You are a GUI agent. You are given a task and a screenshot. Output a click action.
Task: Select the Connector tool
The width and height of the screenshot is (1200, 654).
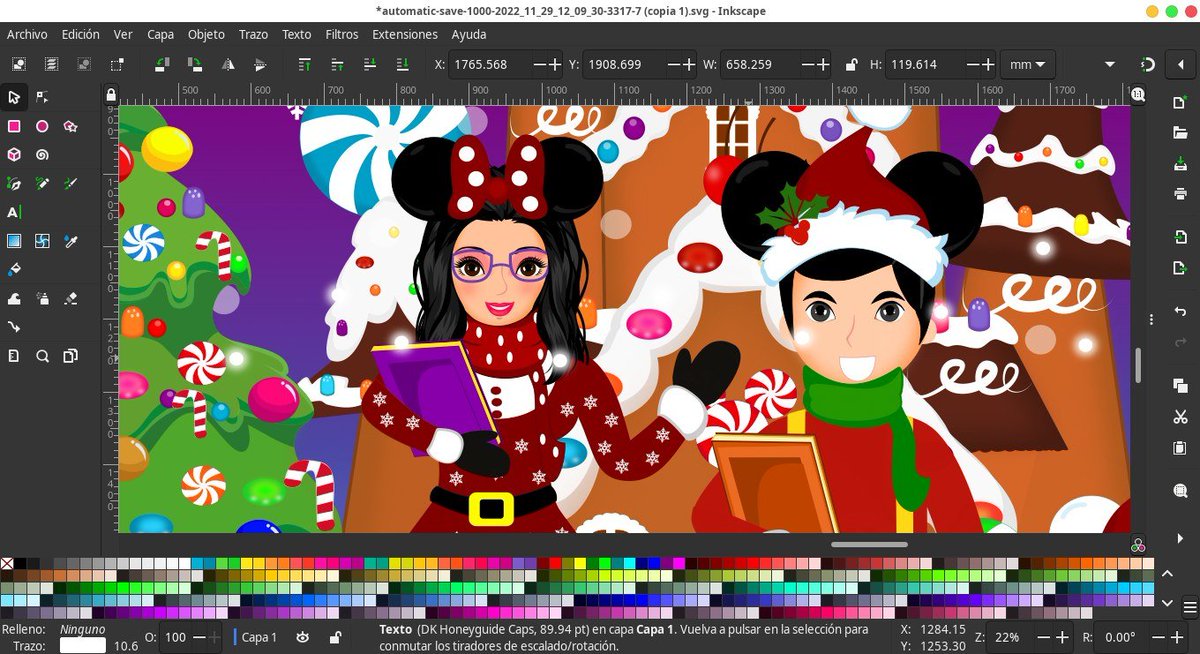coord(14,326)
